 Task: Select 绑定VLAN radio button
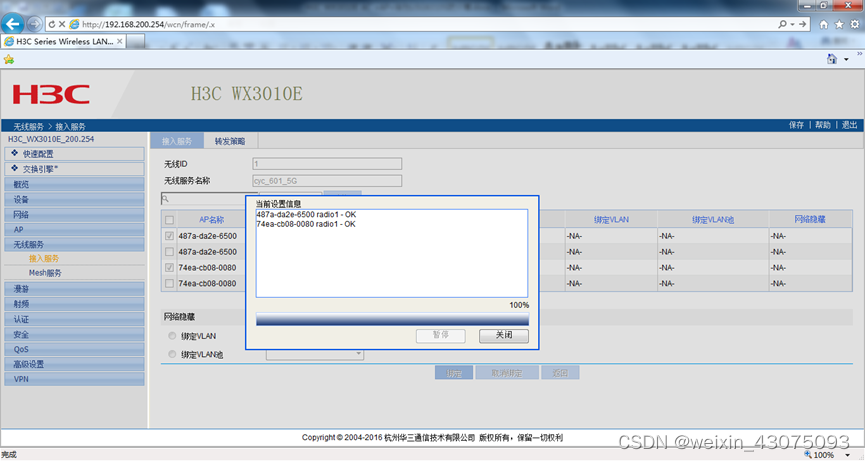(172, 336)
